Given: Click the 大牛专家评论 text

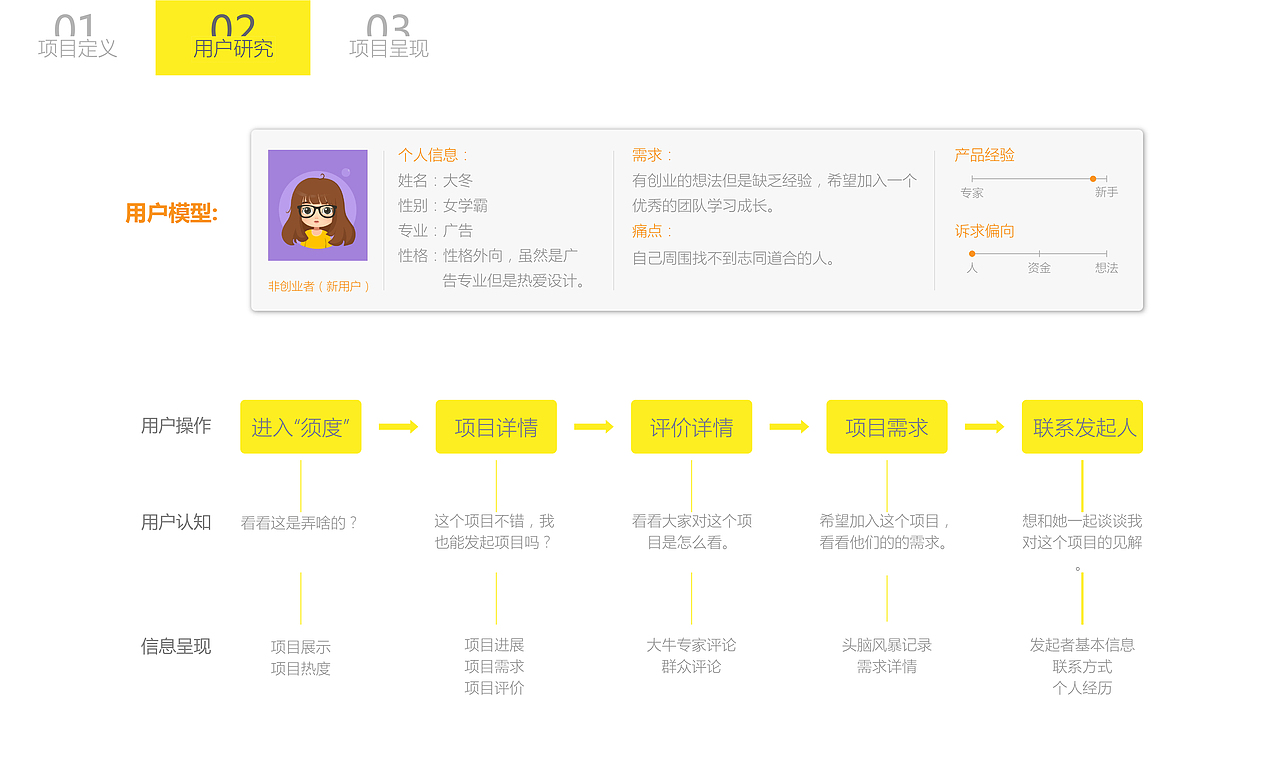Looking at the screenshot, I should tap(691, 645).
